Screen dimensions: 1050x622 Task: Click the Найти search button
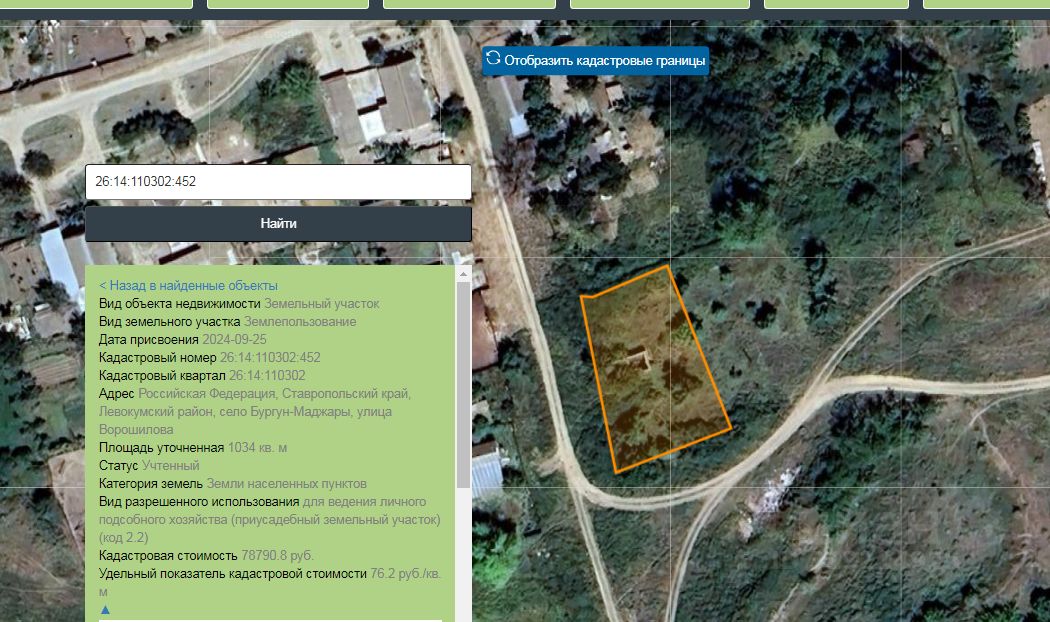278,224
